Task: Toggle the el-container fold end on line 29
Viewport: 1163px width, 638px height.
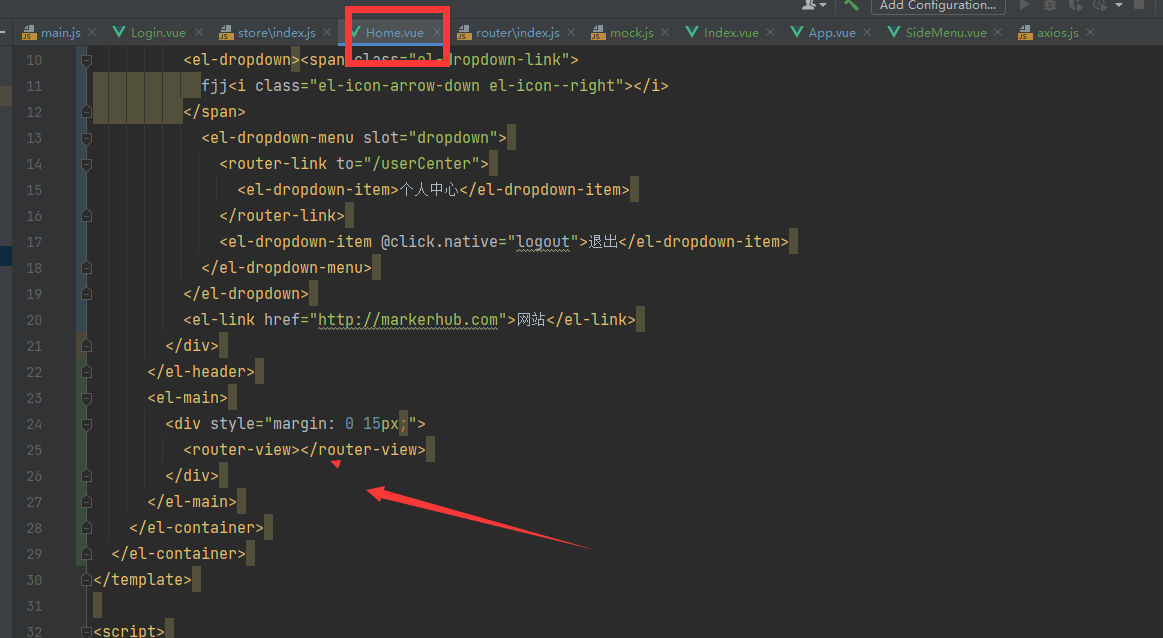Action: point(86,553)
